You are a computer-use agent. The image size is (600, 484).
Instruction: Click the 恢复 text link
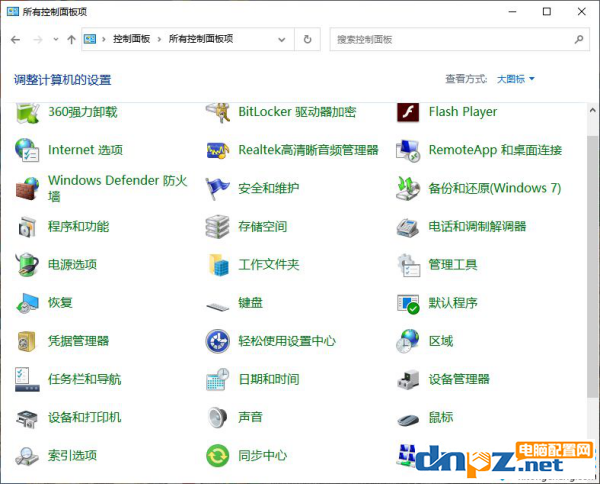coord(60,302)
